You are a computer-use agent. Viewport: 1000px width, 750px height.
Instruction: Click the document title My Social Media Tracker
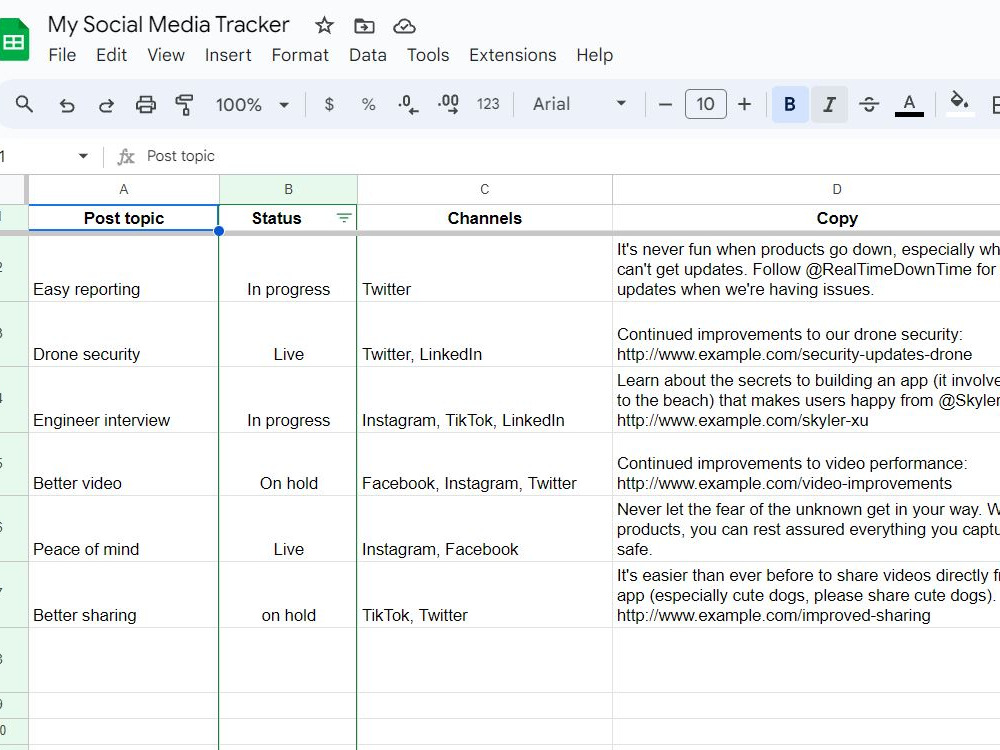168,24
